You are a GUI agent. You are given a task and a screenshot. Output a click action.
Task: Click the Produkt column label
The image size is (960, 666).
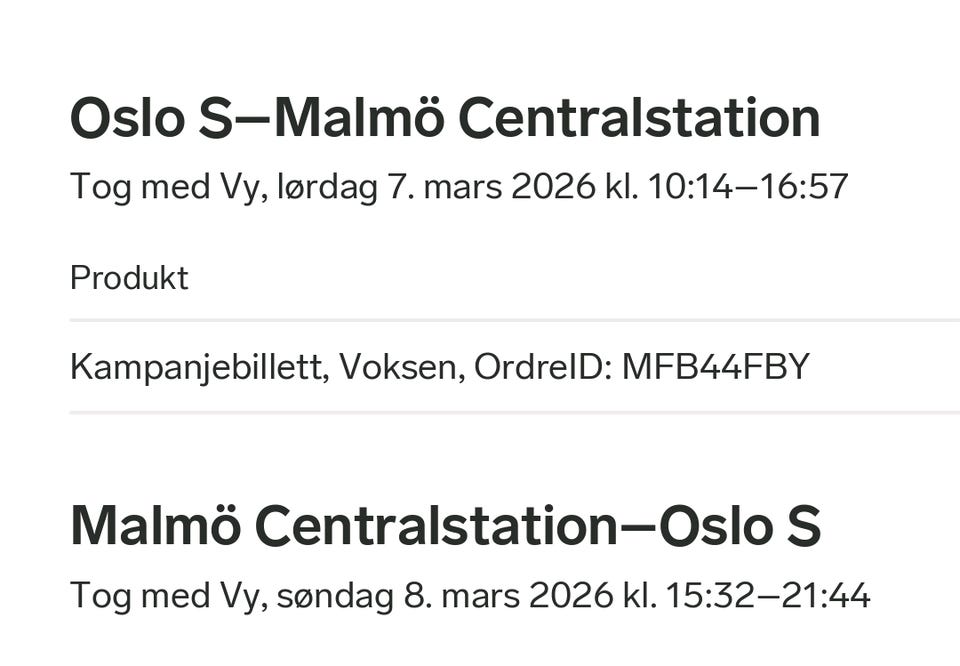[x=129, y=278]
